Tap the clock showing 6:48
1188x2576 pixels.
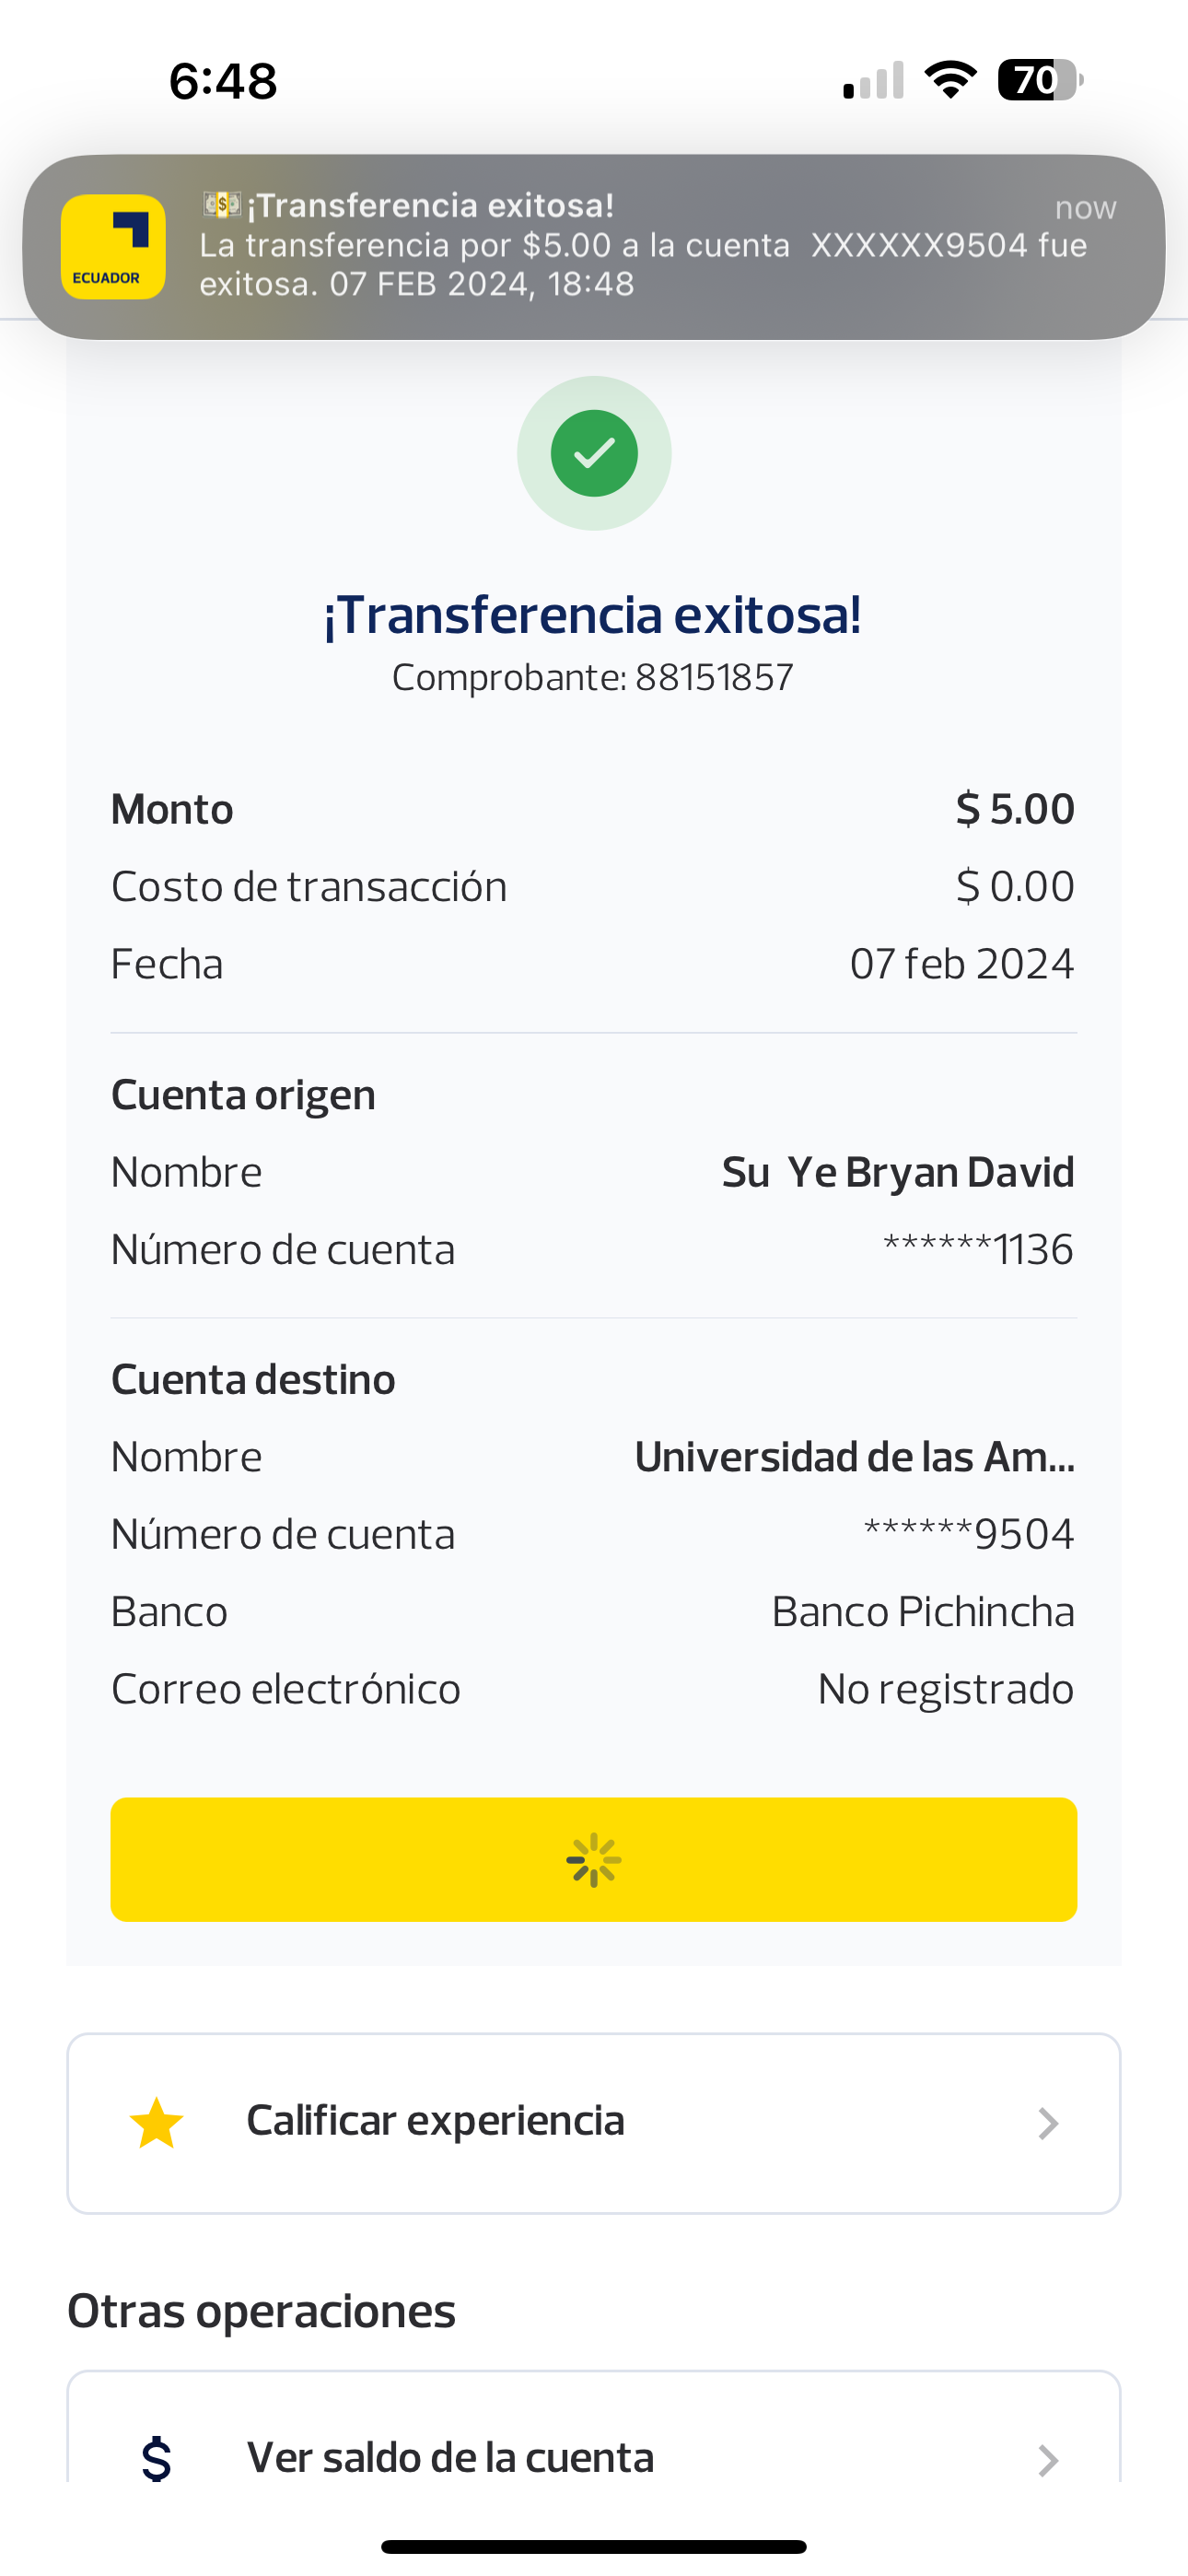click(x=223, y=81)
